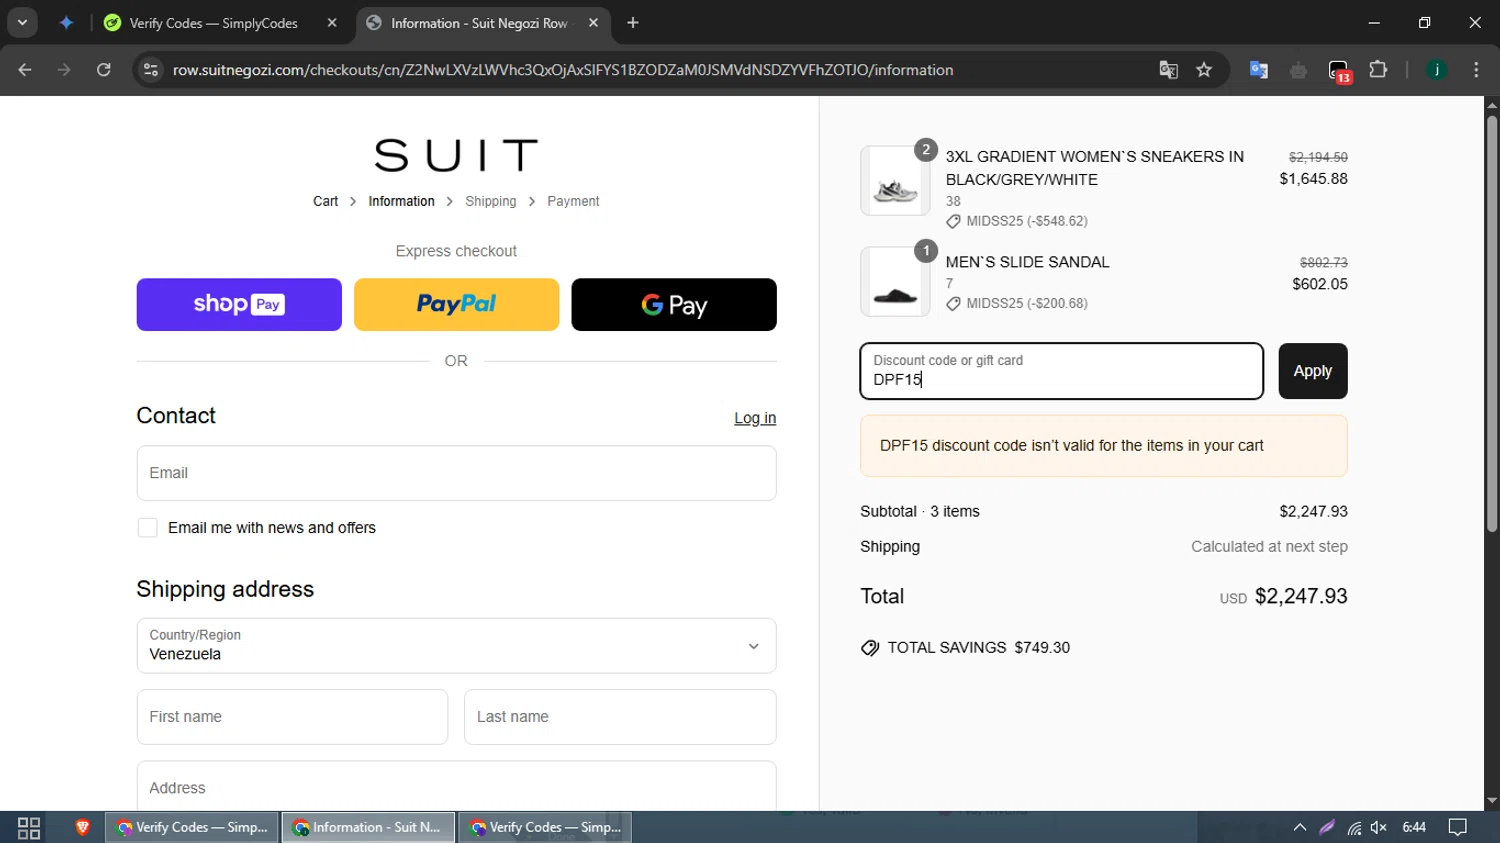The width and height of the screenshot is (1500, 843).
Task: Click the Gemini sparkle icon in tab strip
Action: [x=66, y=22]
